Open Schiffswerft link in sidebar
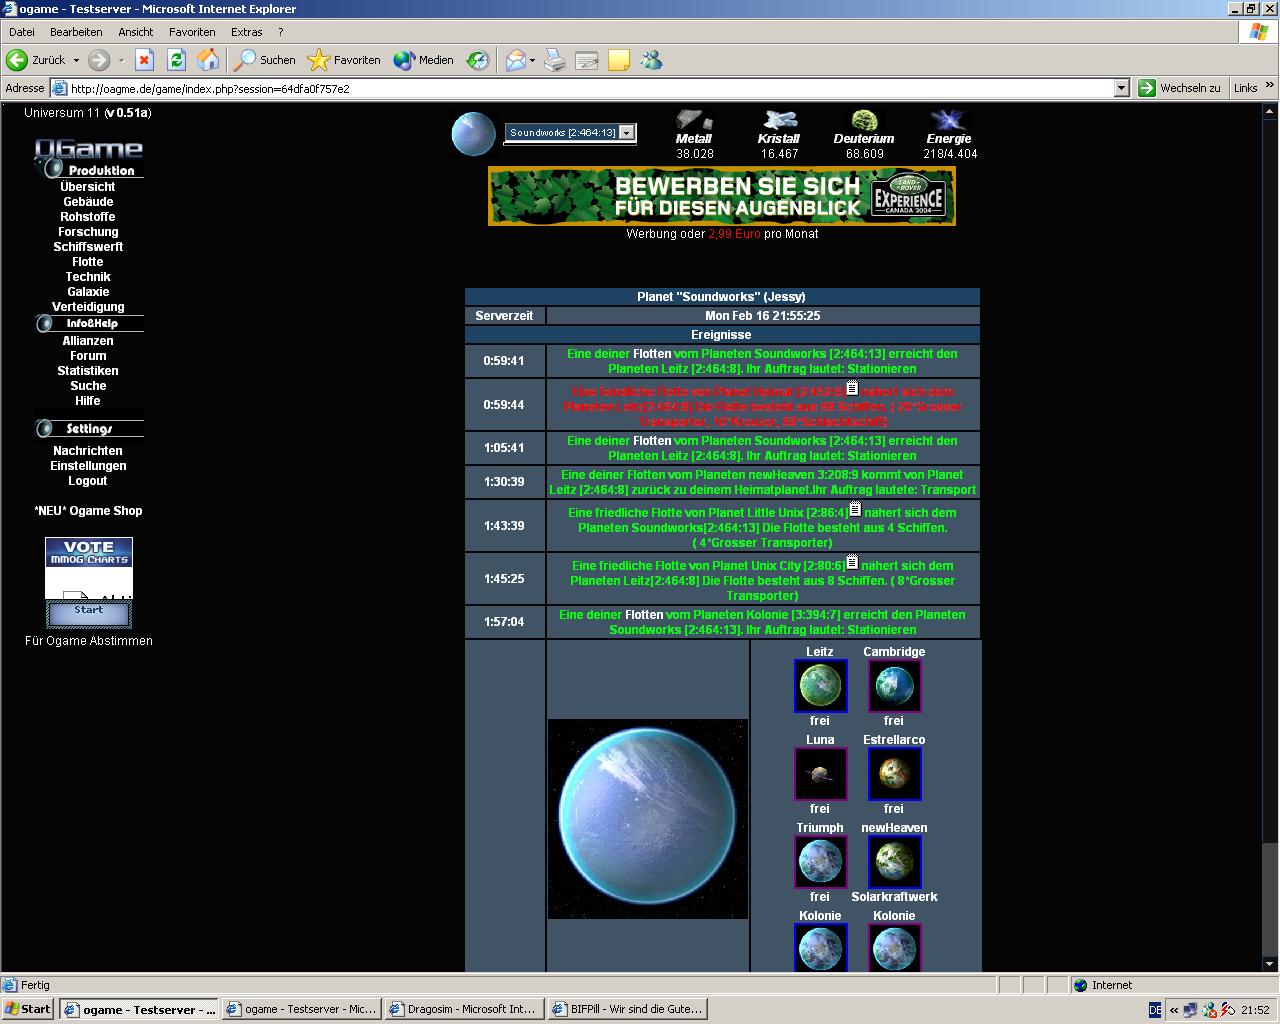The image size is (1280, 1024). pos(88,247)
